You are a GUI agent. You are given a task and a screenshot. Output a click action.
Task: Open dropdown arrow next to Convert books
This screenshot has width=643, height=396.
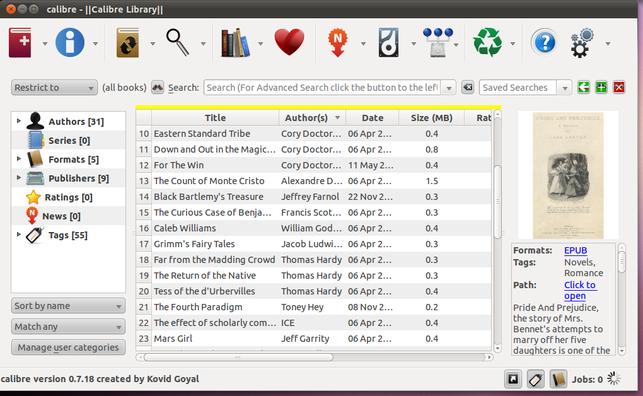click(x=153, y=43)
